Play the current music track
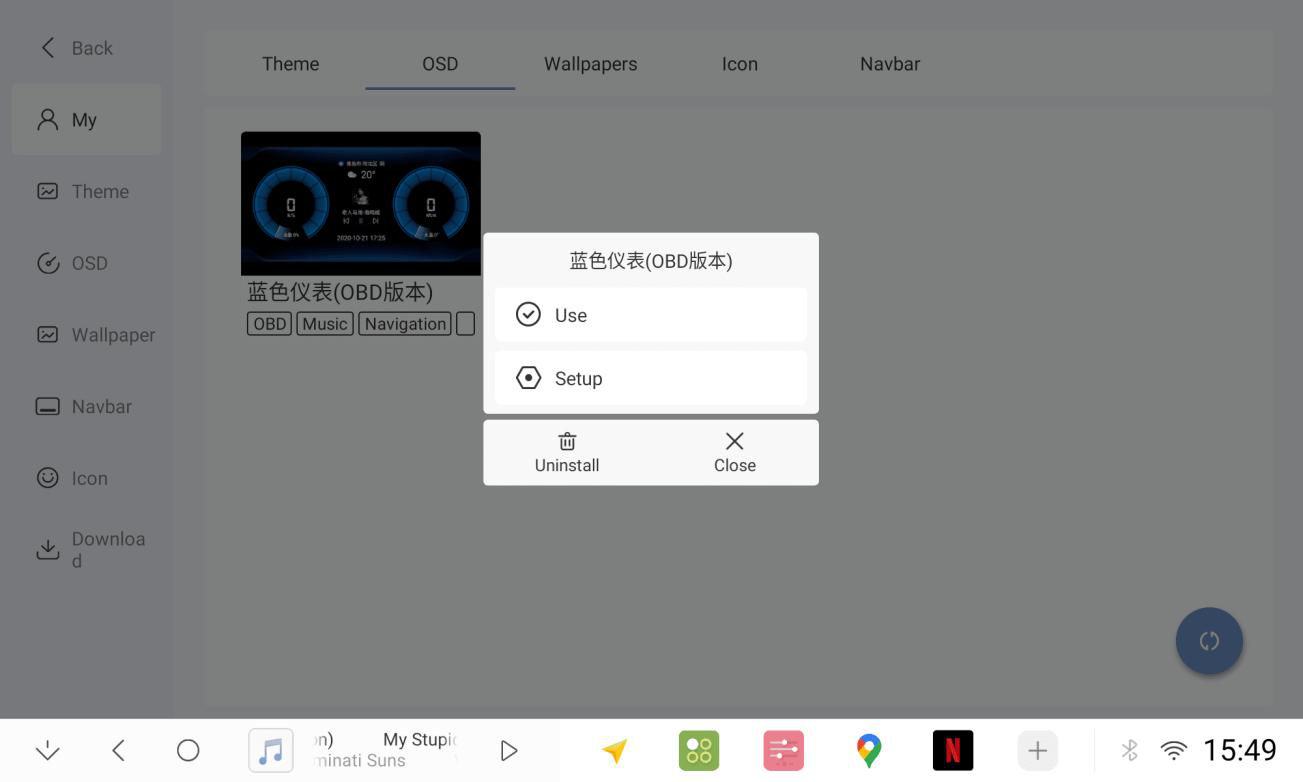The width and height of the screenshot is (1303, 782). click(509, 750)
